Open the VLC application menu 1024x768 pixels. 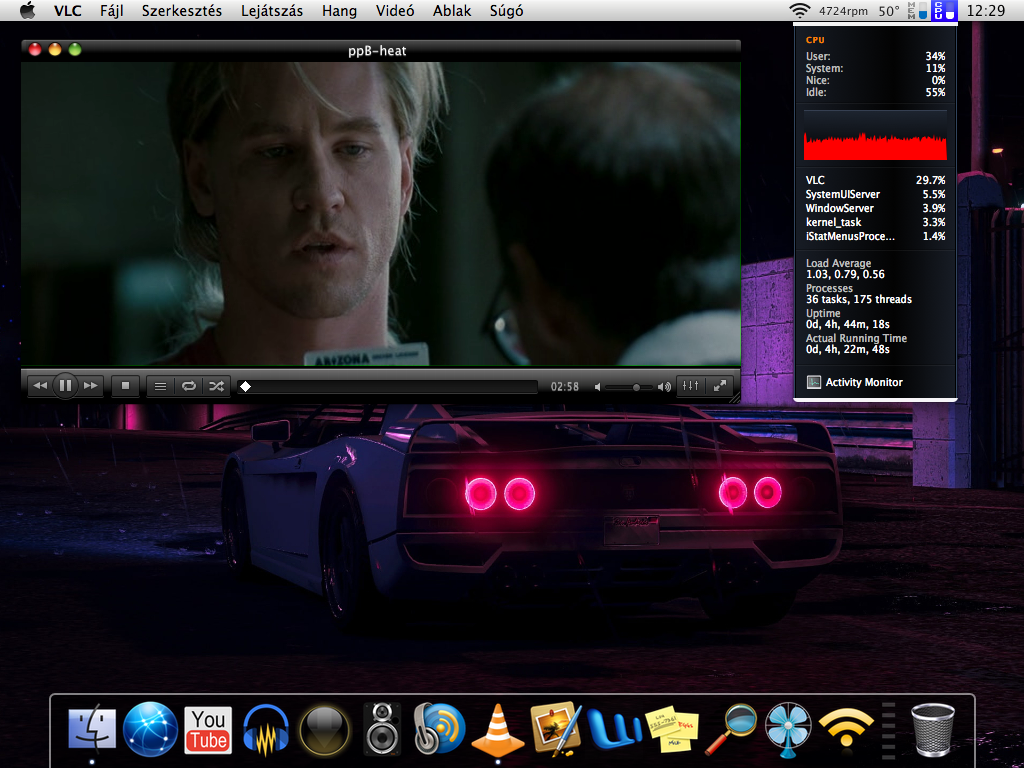68,10
